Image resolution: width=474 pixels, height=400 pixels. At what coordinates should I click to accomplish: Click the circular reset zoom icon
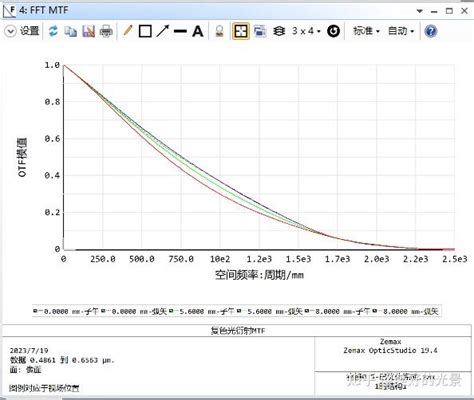click(x=333, y=31)
